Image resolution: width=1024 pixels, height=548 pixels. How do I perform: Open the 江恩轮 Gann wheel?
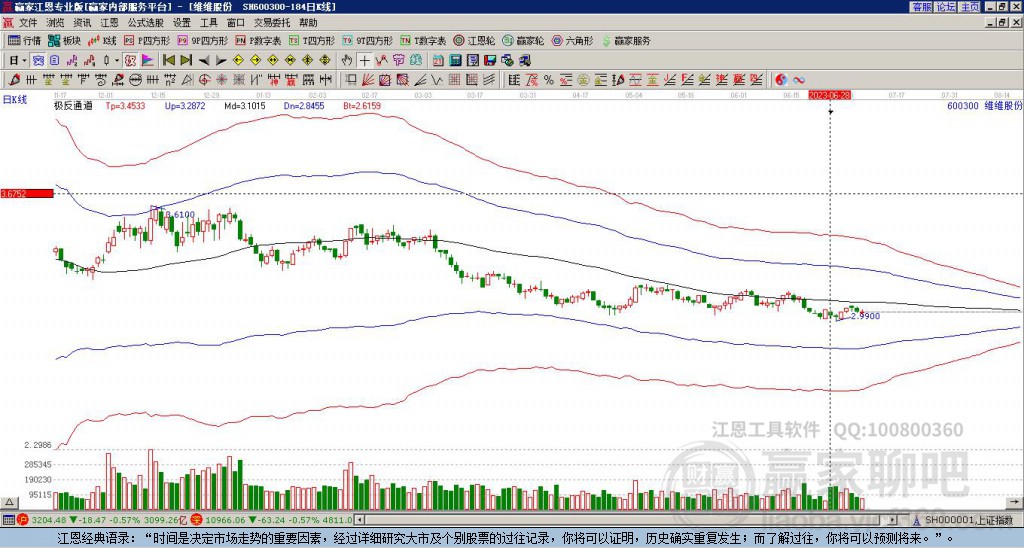pyautogui.click(x=474, y=40)
